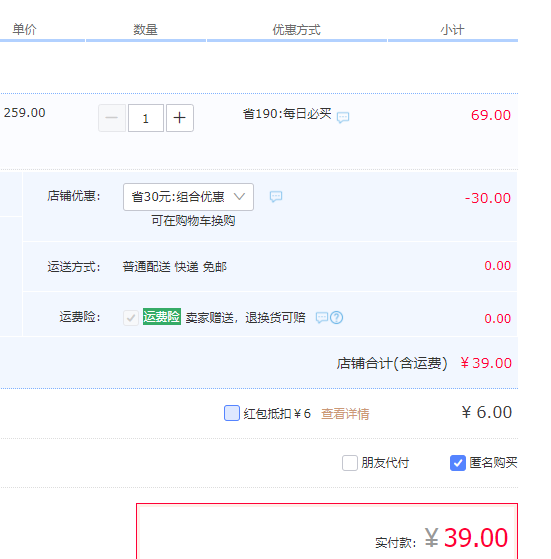Click the green 运费险 badge

162,317
